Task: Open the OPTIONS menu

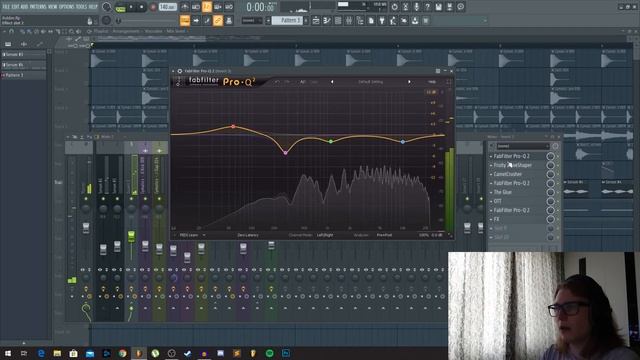Action: point(67,7)
